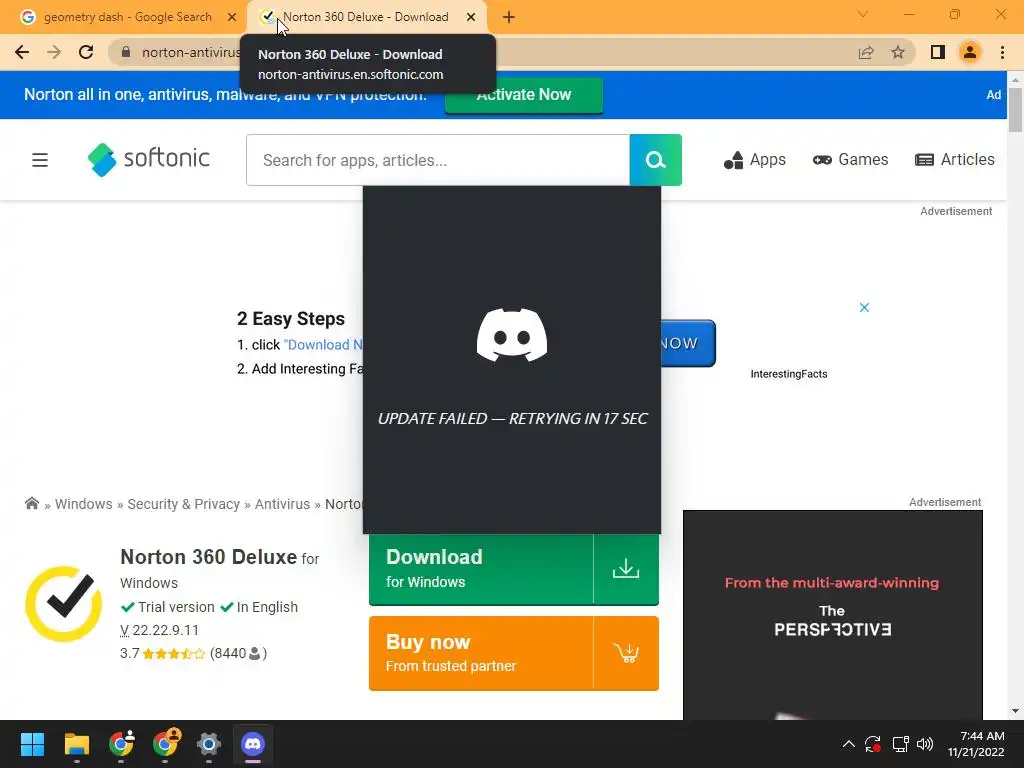Open Settings gear in taskbar
This screenshot has width=1024, height=768.
tap(209, 744)
